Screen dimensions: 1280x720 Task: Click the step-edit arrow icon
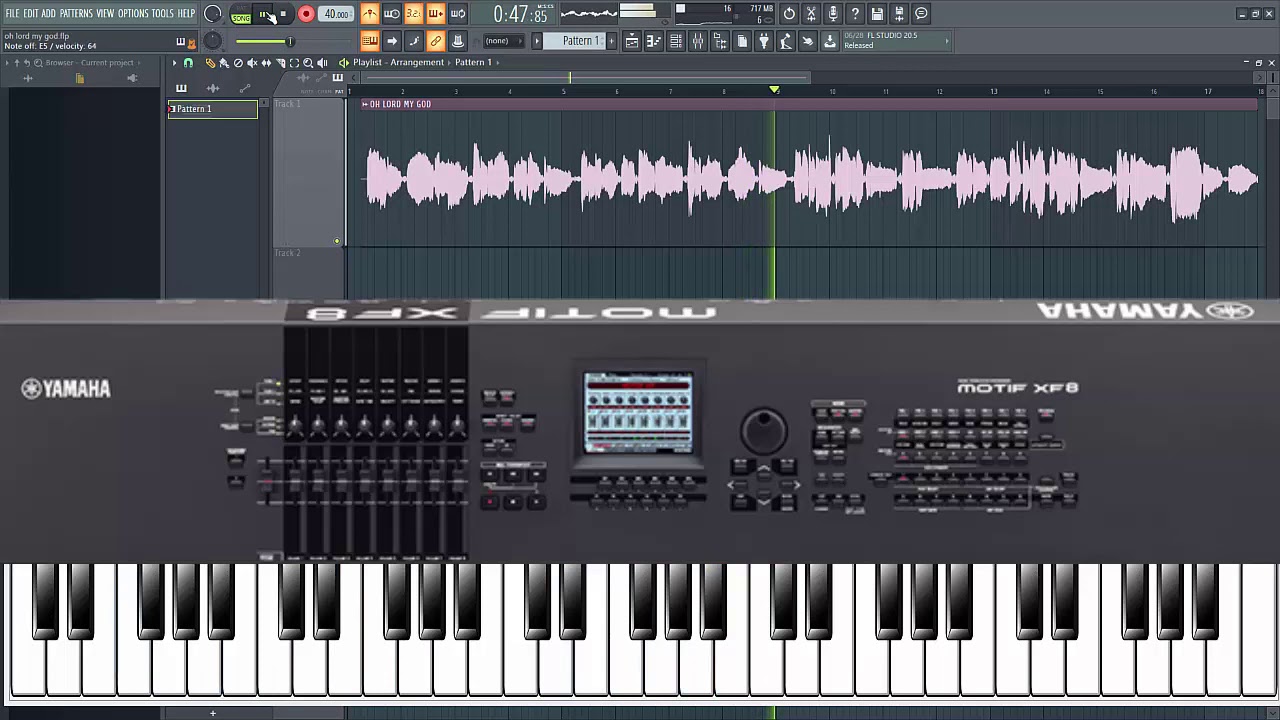coord(392,41)
